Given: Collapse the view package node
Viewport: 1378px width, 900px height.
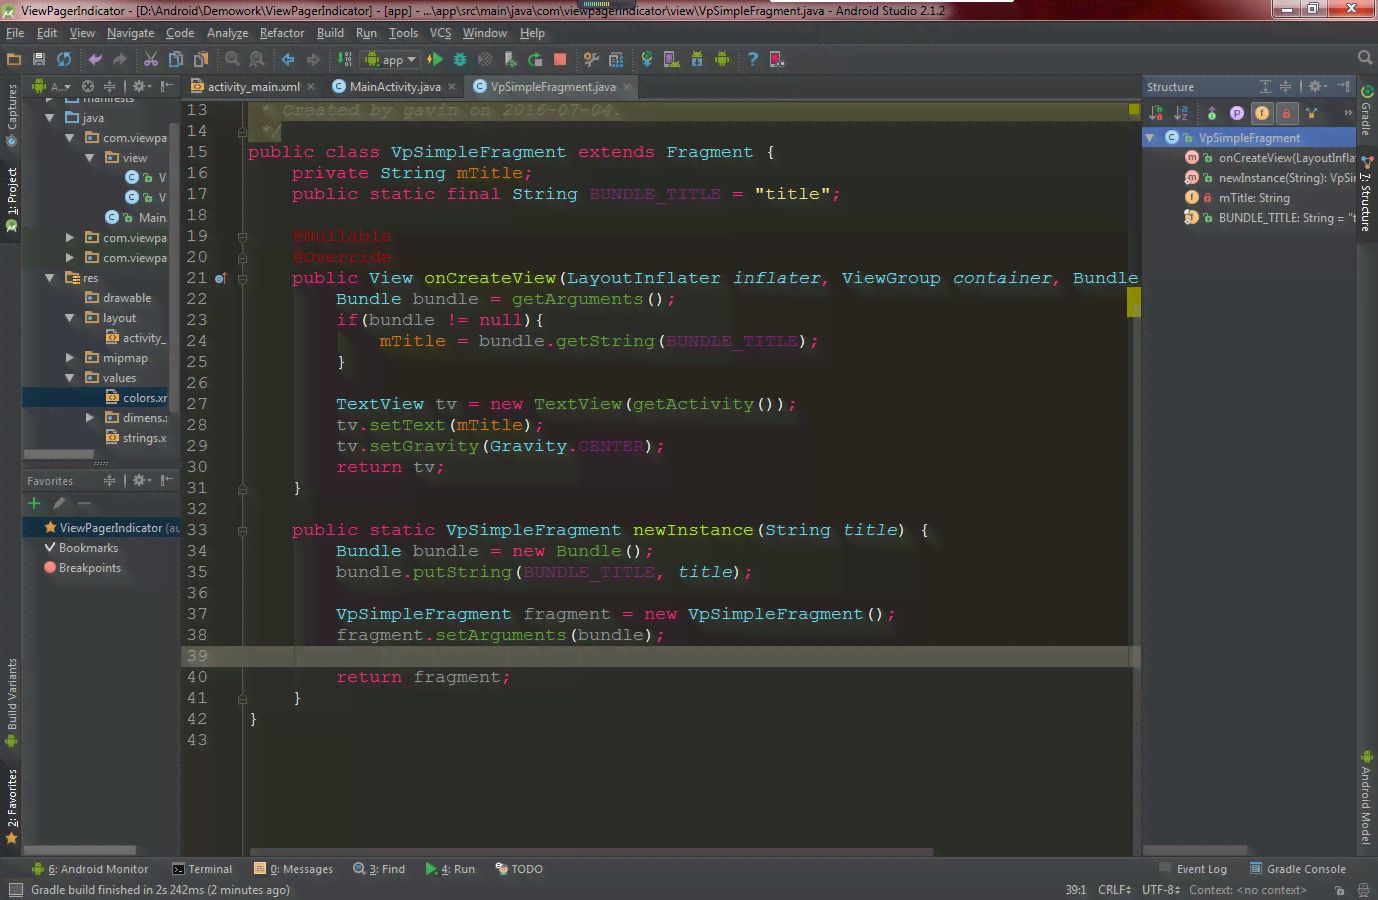Looking at the screenshot, I should point(90,158).
